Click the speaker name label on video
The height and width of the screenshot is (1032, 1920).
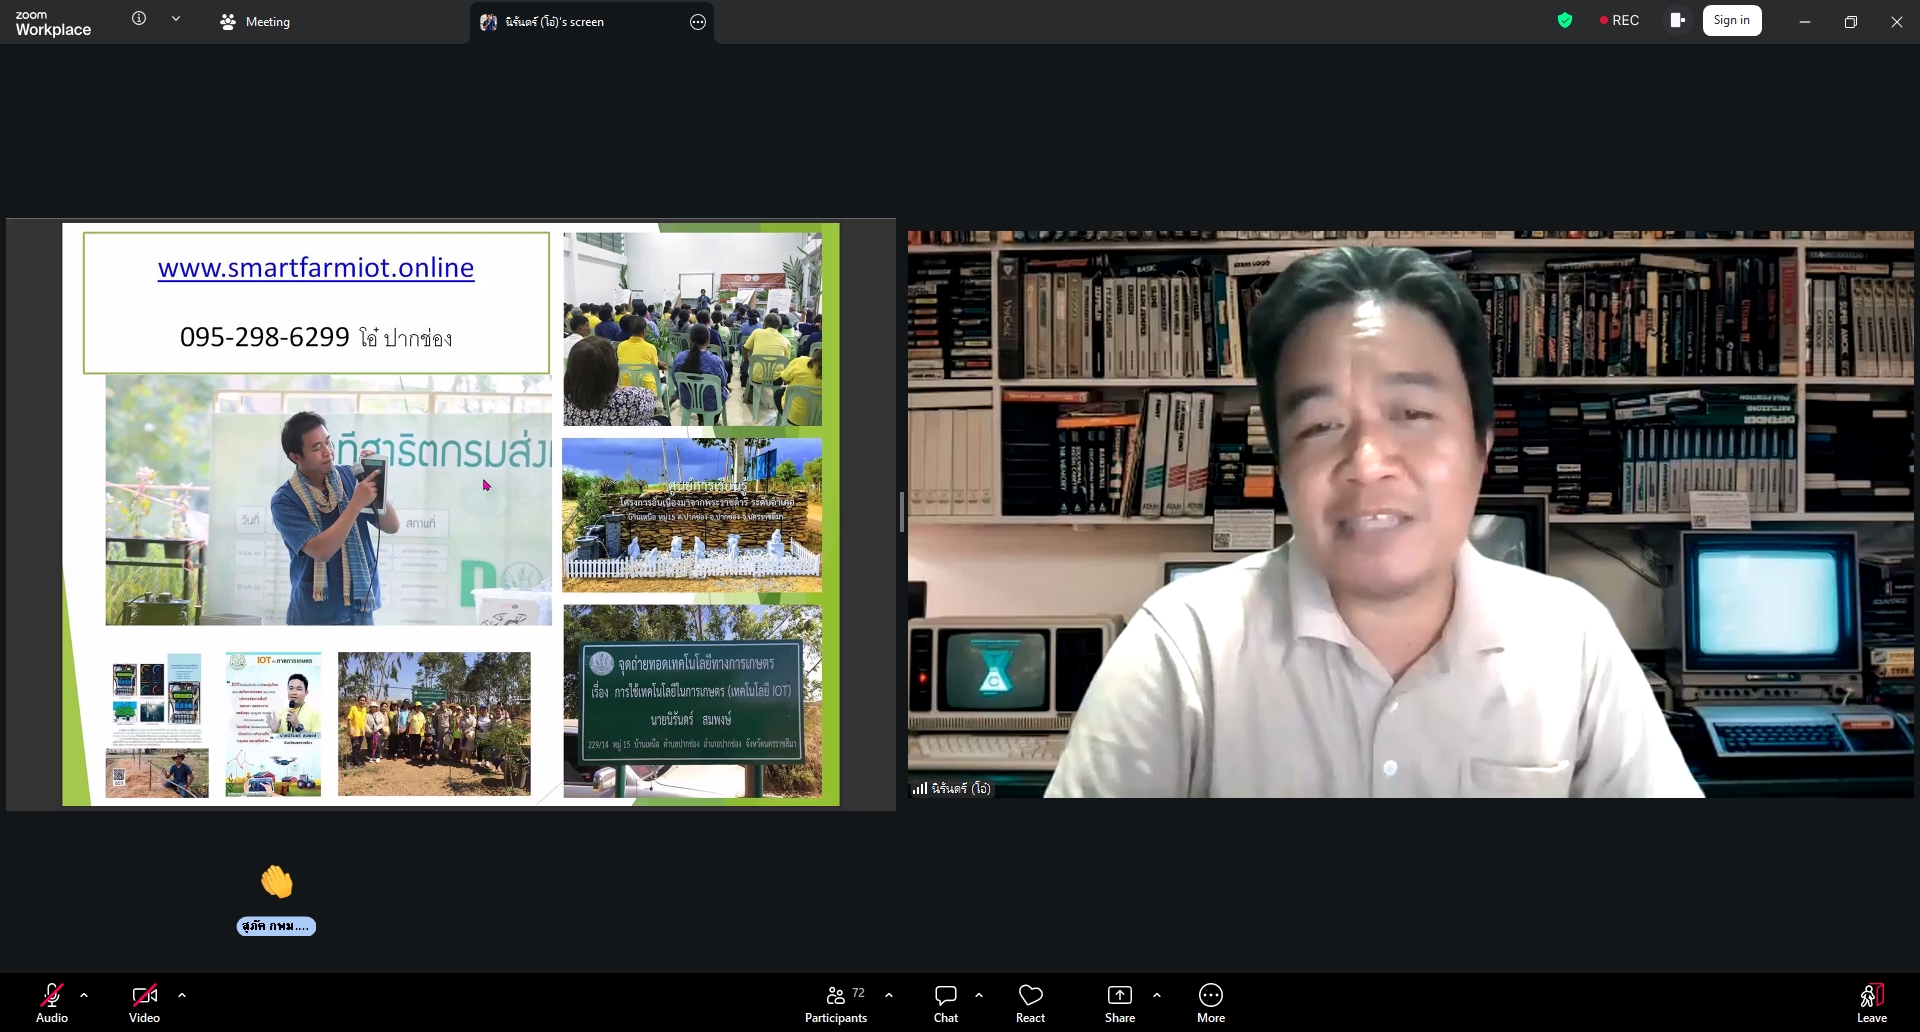pos(951,788)
